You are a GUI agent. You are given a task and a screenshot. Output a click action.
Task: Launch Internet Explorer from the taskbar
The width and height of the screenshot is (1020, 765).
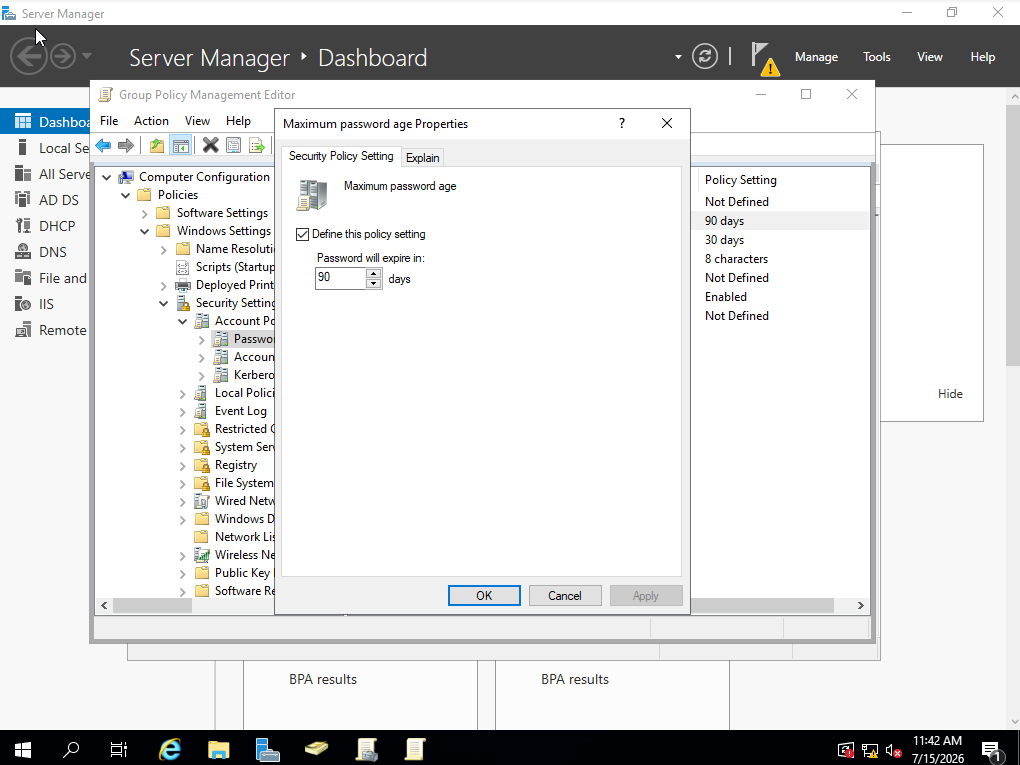coord(170,749)
